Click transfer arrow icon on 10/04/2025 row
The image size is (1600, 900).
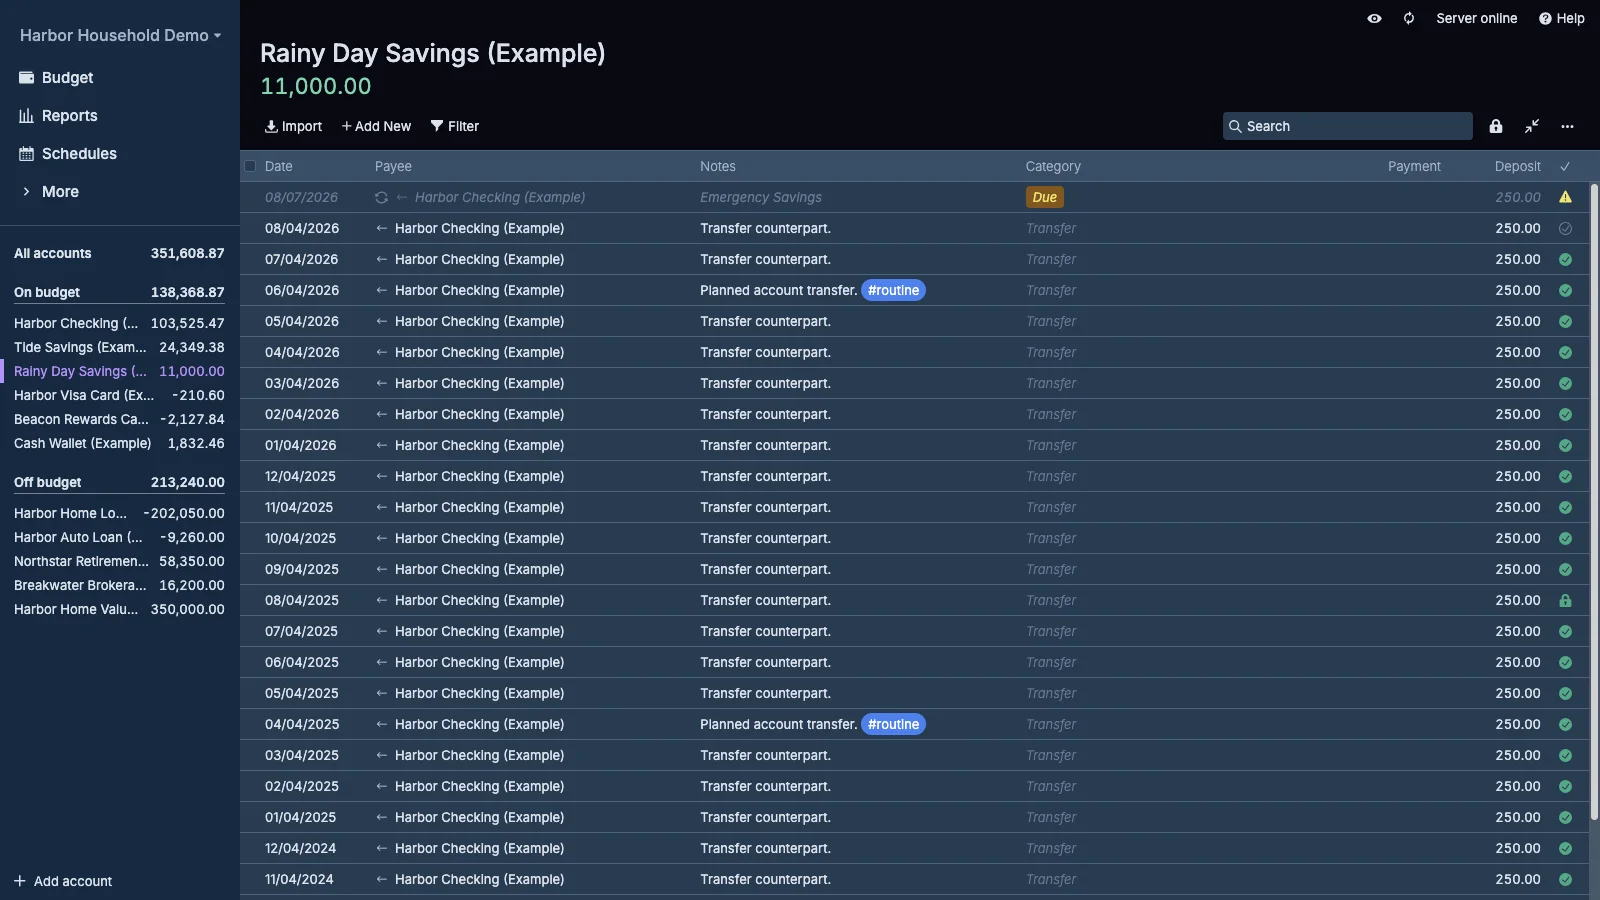coord(381,538)
